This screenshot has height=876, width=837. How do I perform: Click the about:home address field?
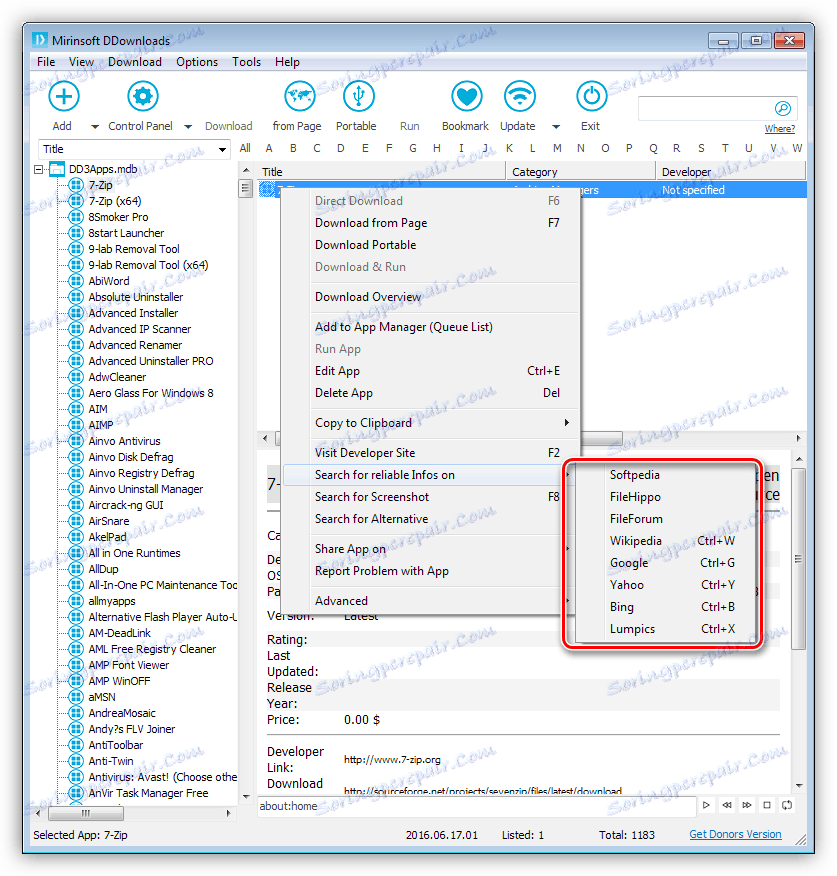pos(476,806)
